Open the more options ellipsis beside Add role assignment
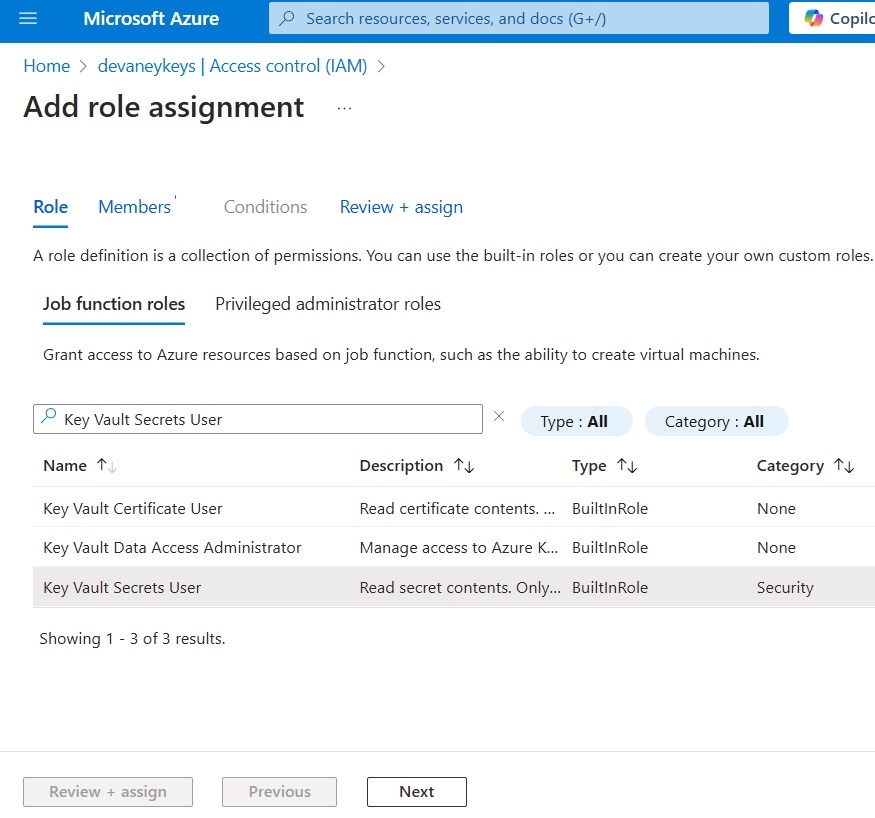The height and width of the screenshot is (818, 875). point(344,108)
